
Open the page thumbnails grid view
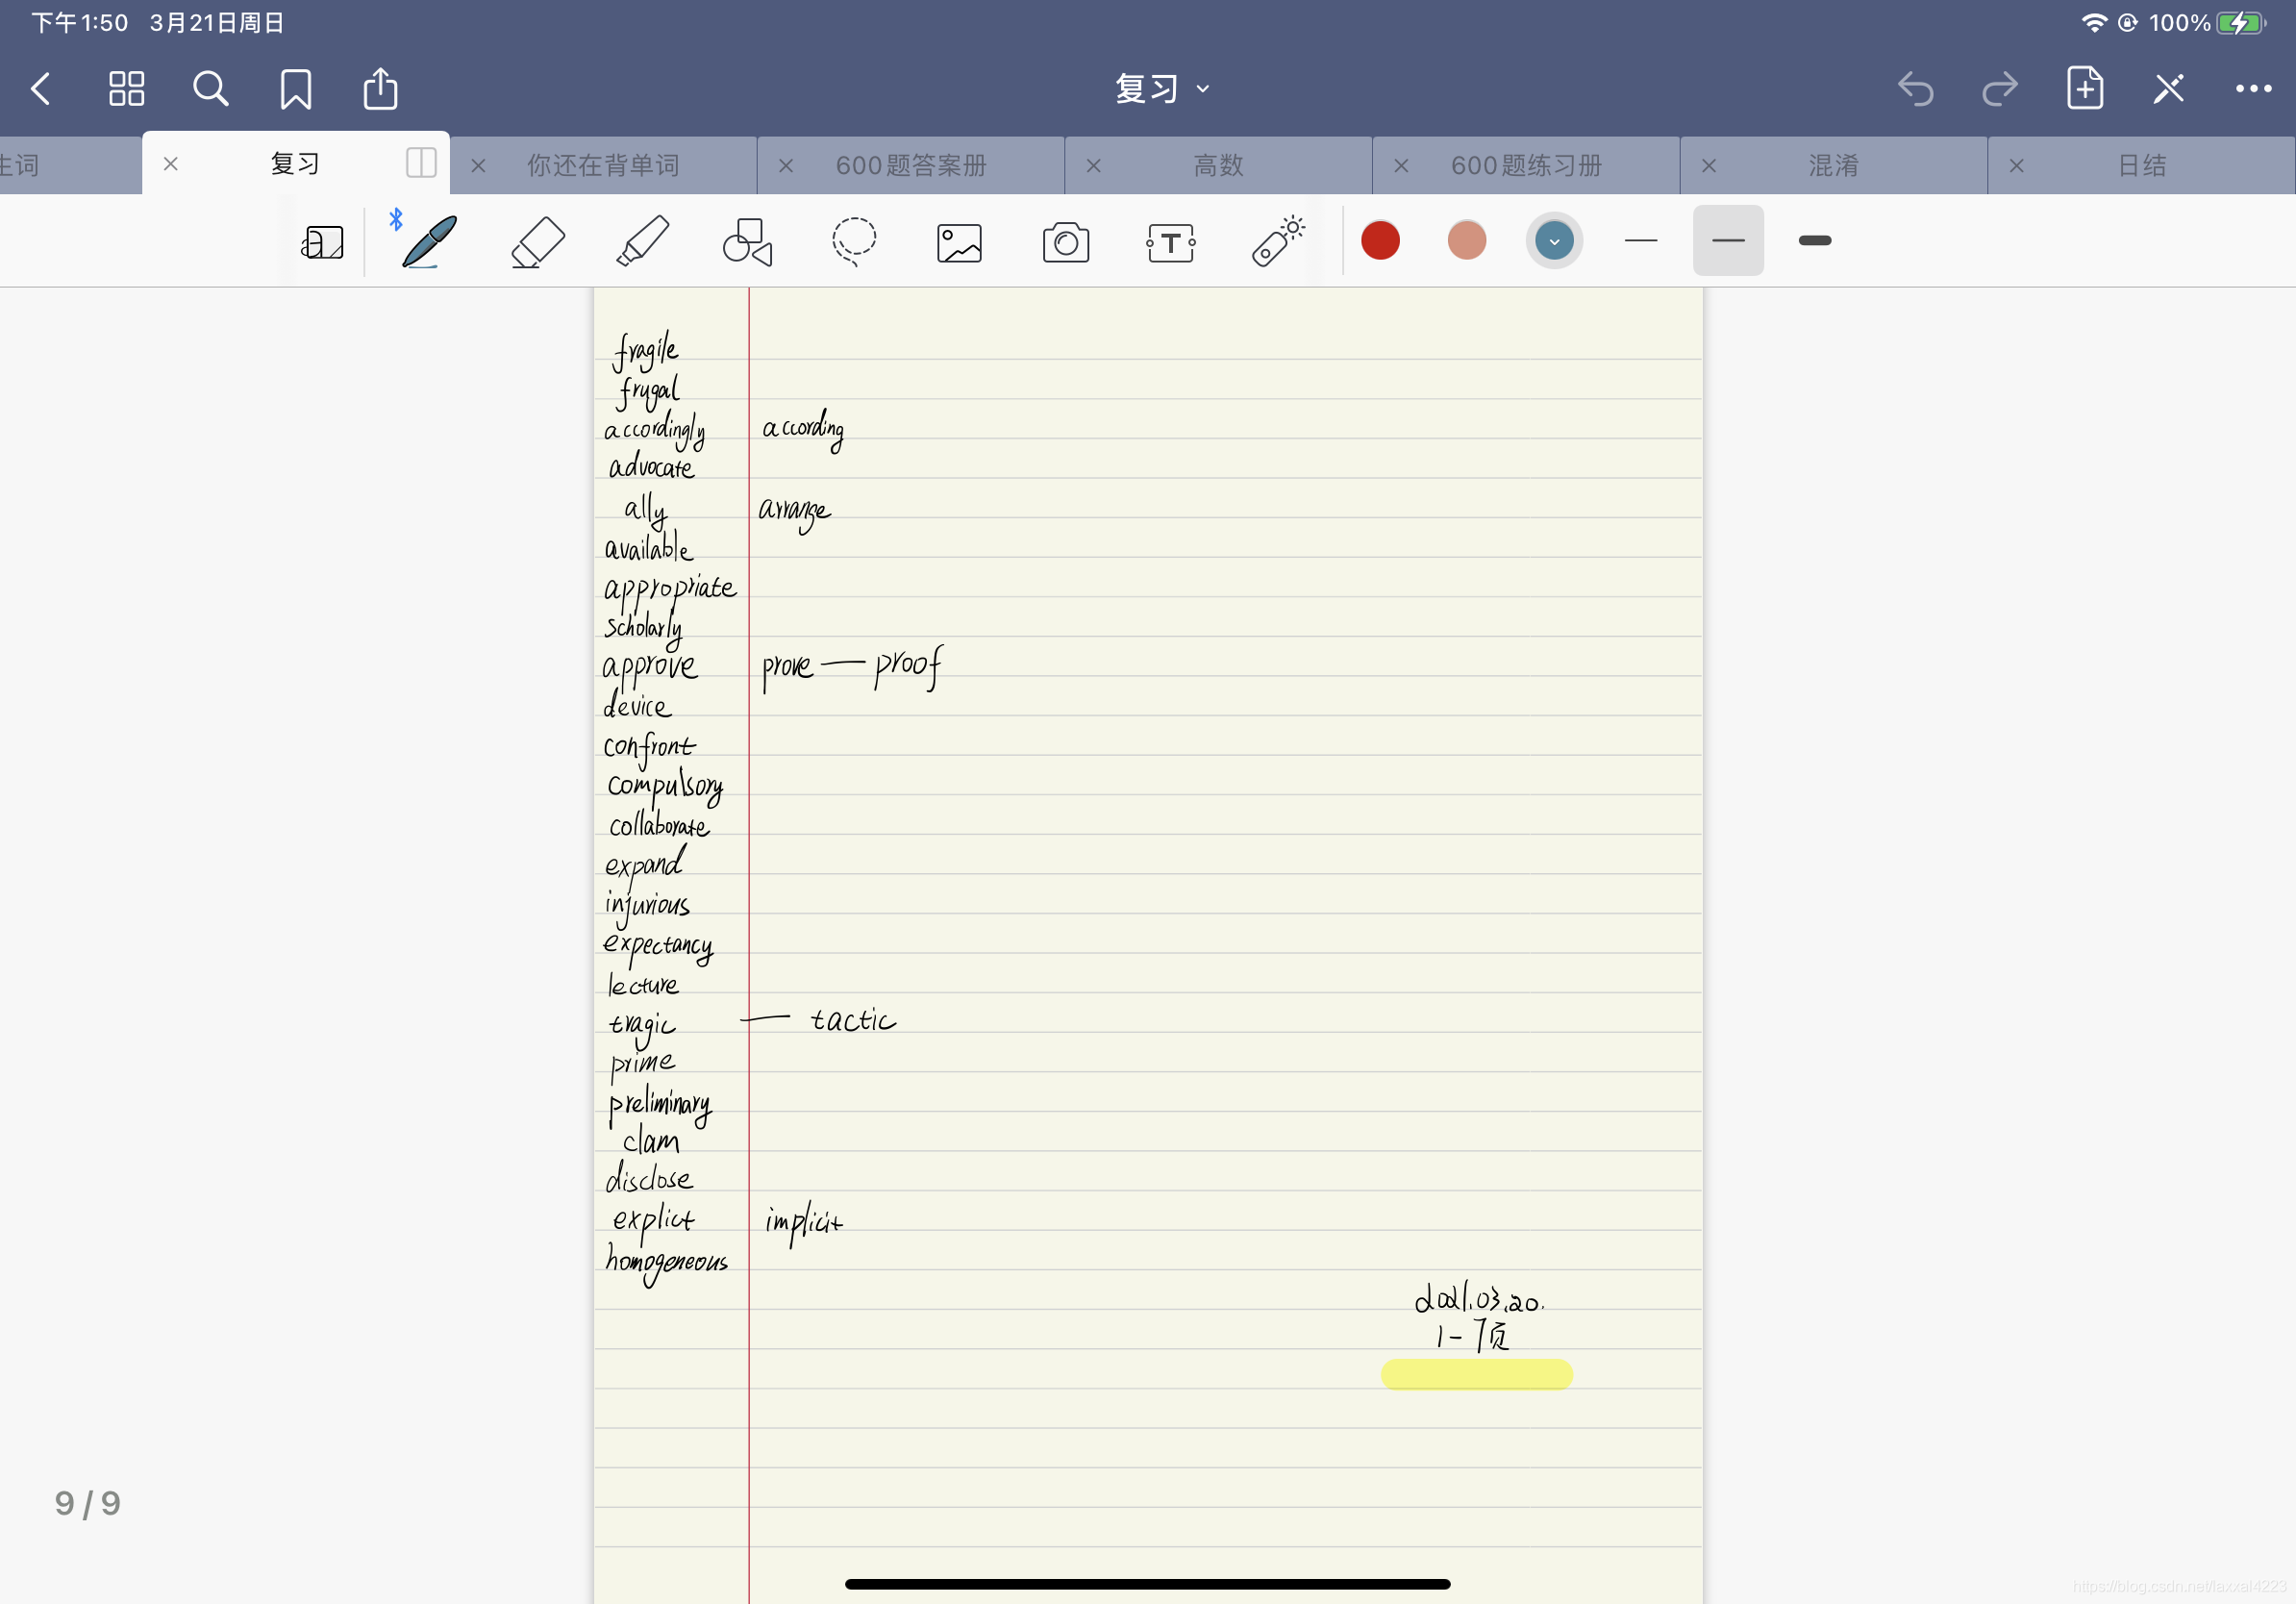126,89
